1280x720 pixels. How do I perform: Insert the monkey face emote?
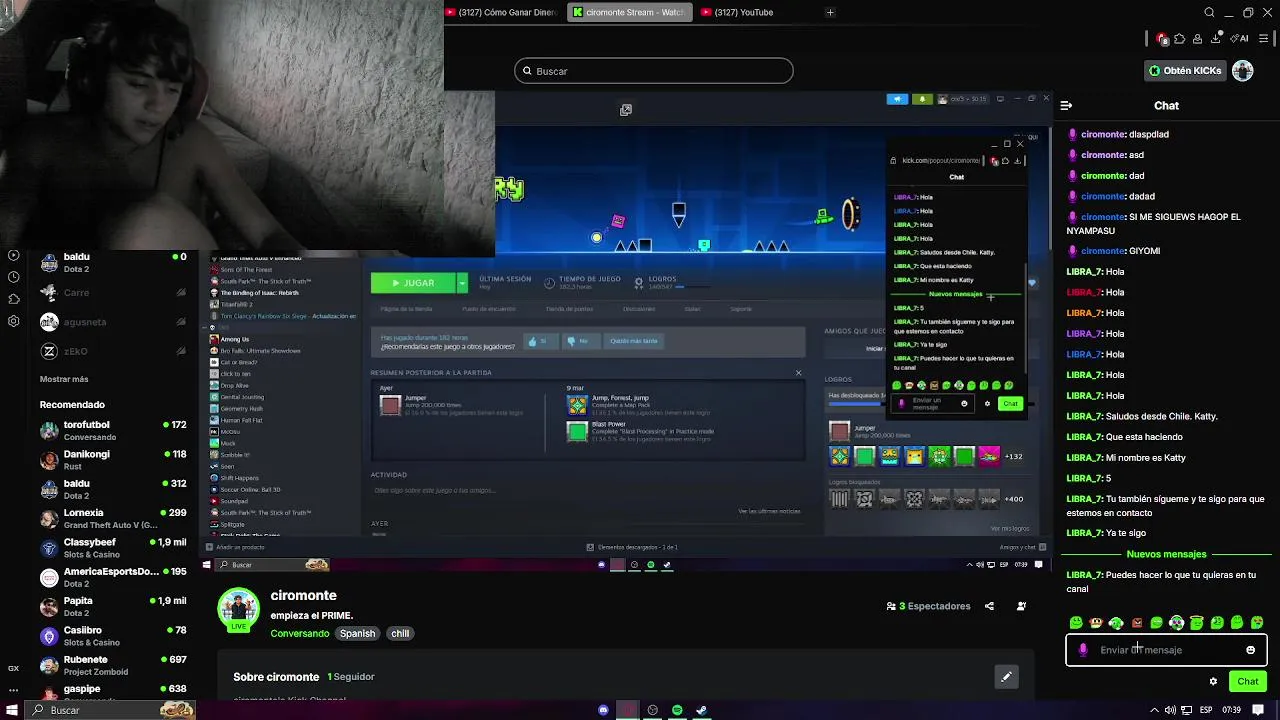coord(1096,623)
